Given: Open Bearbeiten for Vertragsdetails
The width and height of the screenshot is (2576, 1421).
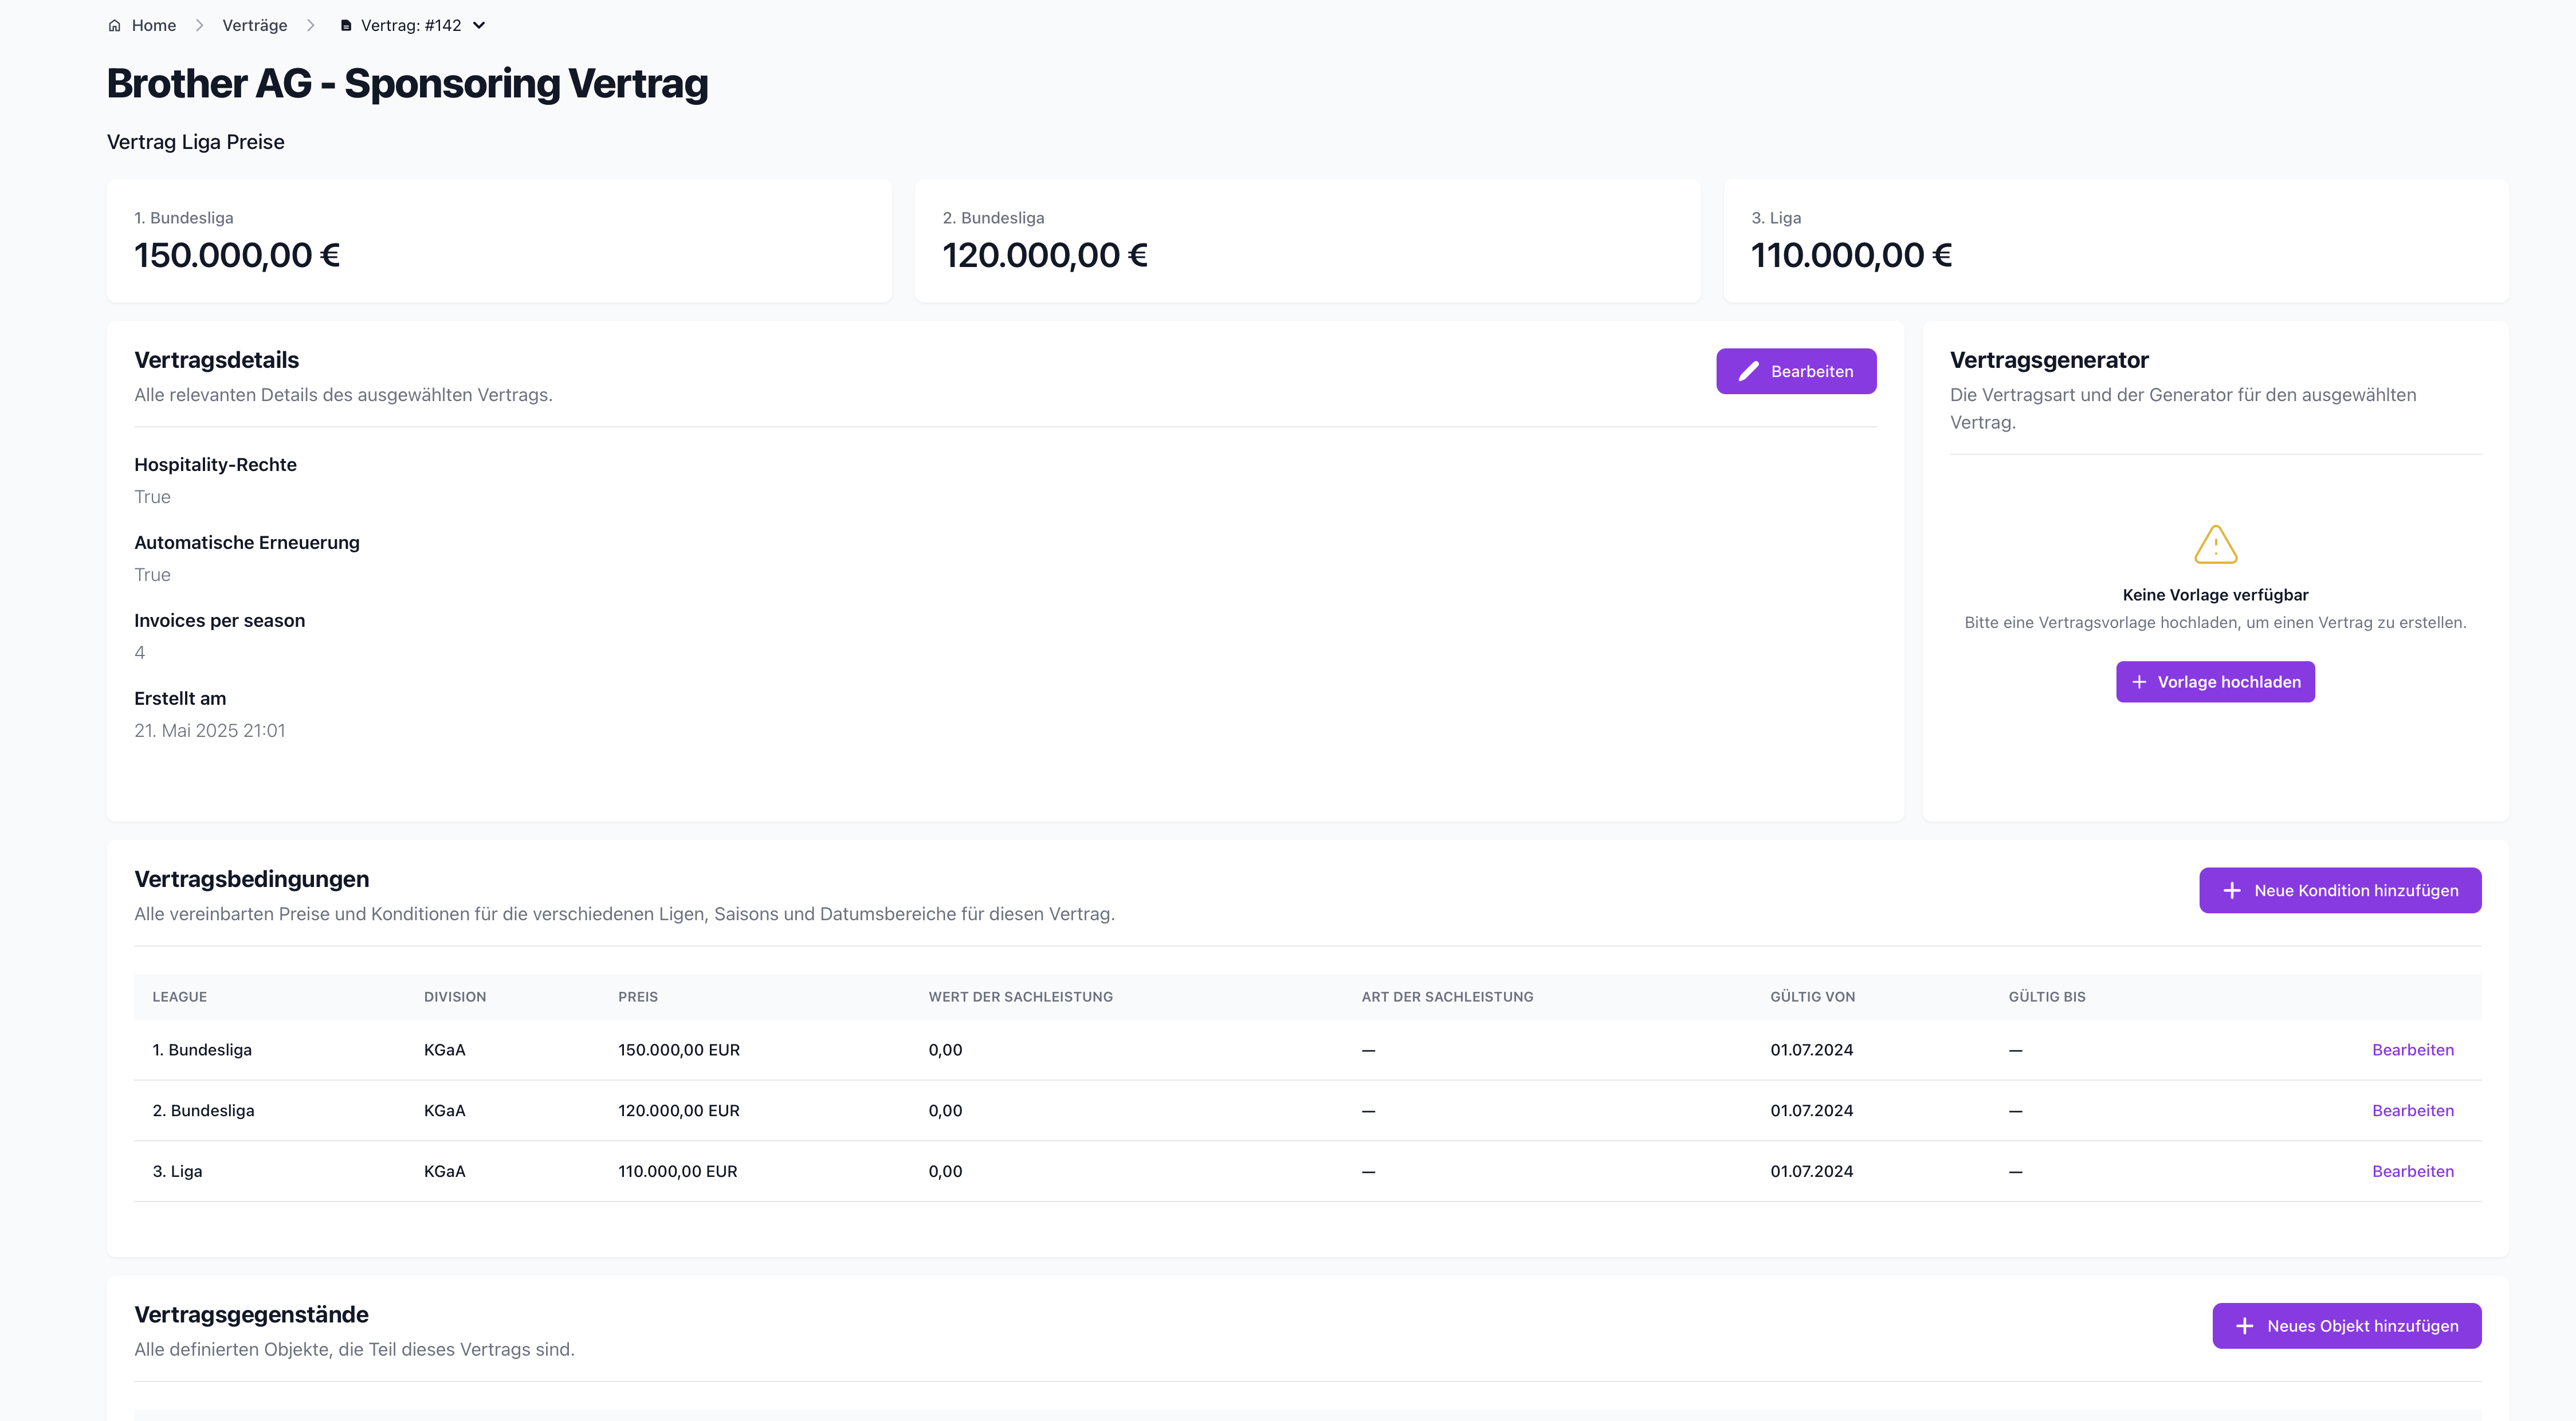Looking at the screenshot, I should (1796, 371).
